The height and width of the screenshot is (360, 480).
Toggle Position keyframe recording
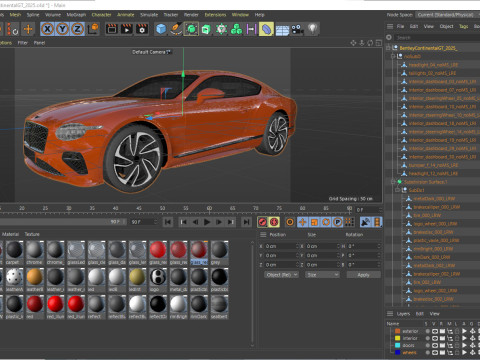(x=302, y=222)
